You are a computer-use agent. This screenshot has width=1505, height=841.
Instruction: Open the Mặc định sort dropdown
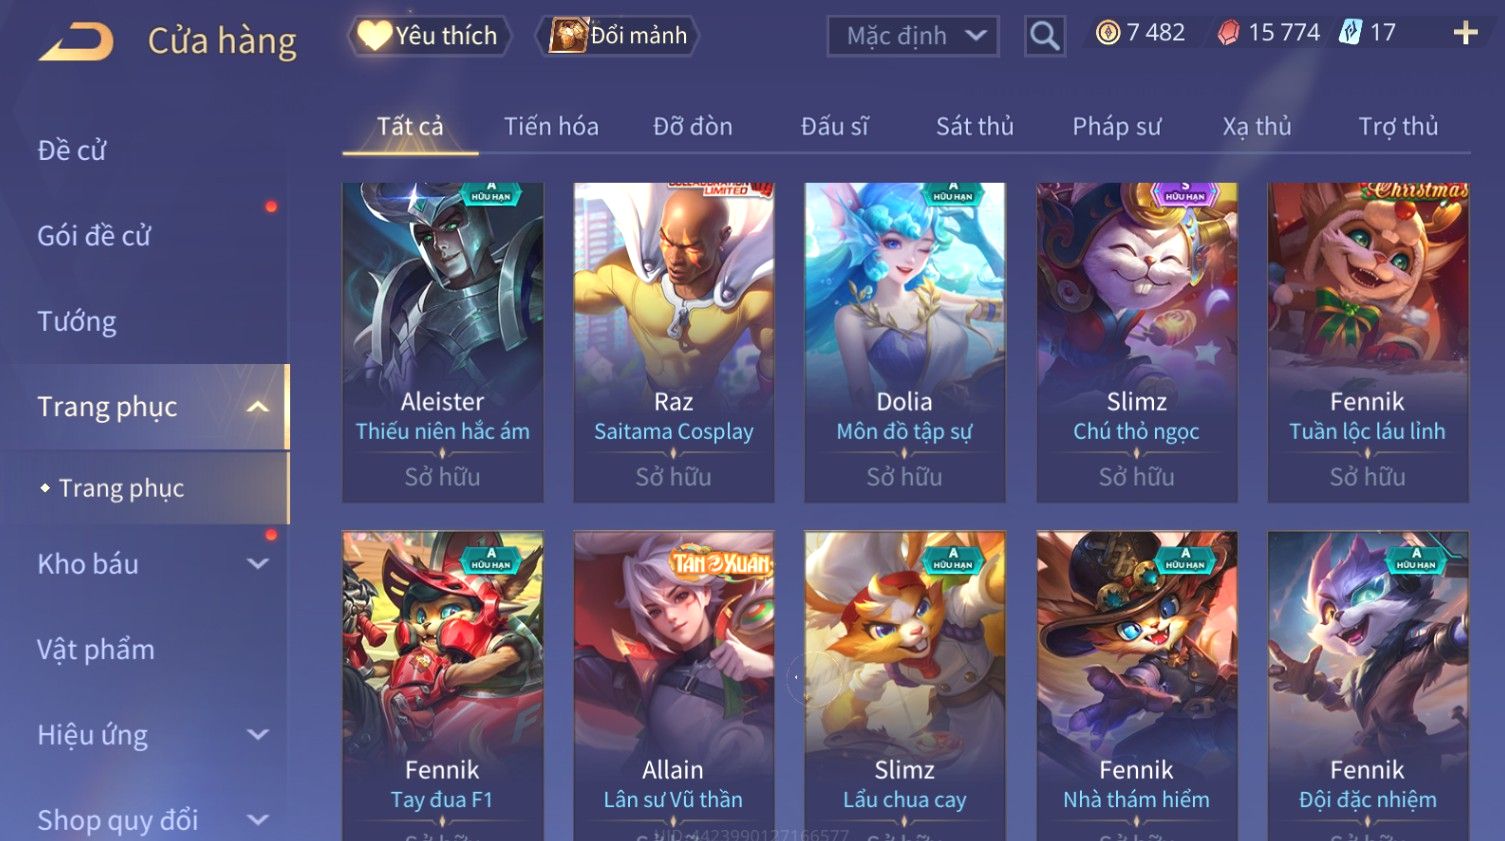[x=913, y=37]
